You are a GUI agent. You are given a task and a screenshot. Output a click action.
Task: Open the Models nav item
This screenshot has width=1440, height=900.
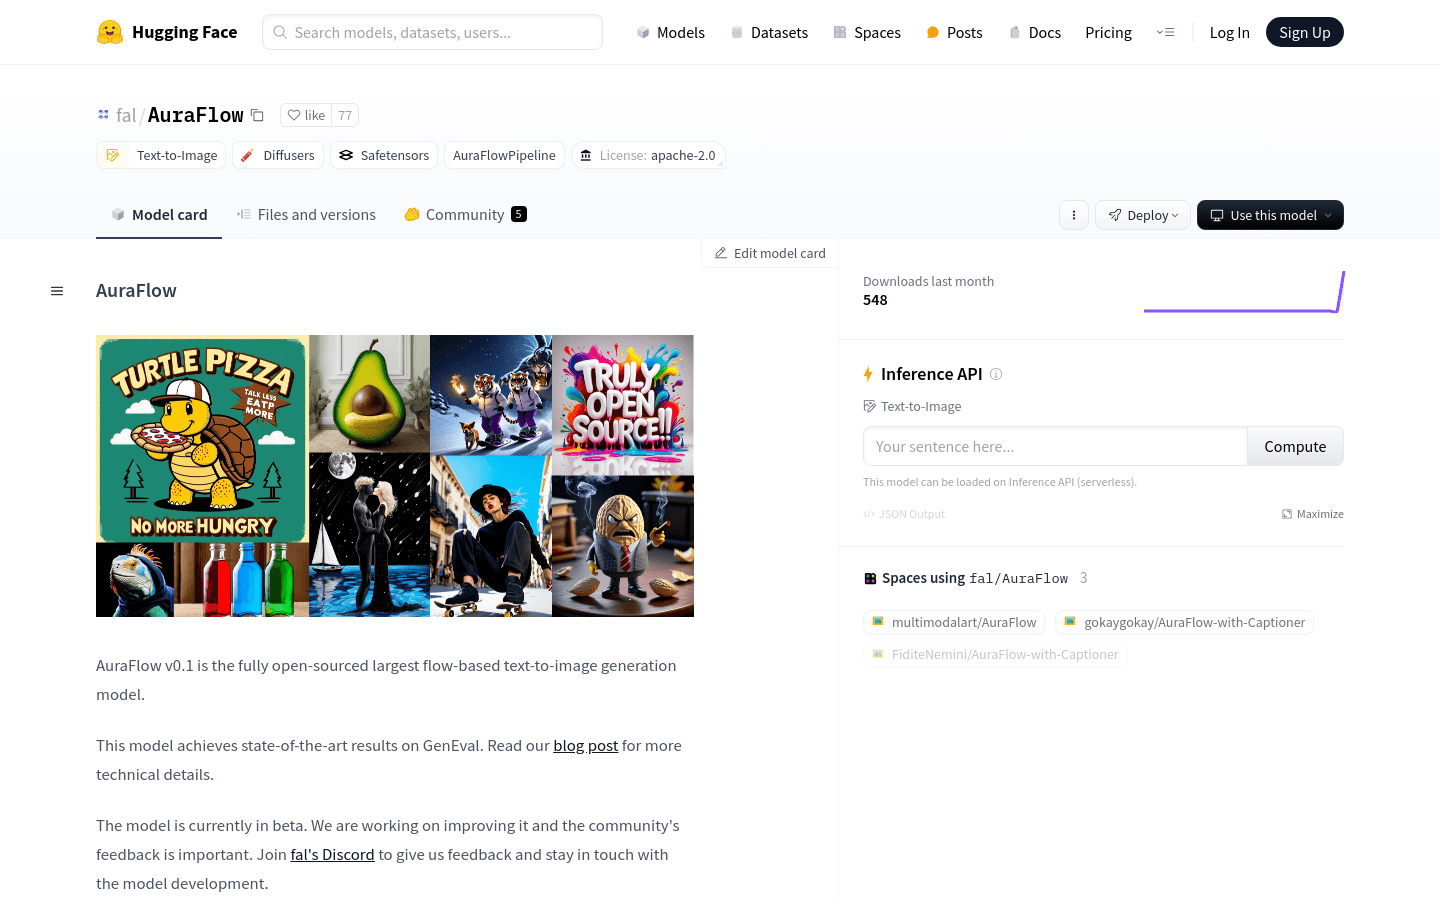tap(670, 32)
